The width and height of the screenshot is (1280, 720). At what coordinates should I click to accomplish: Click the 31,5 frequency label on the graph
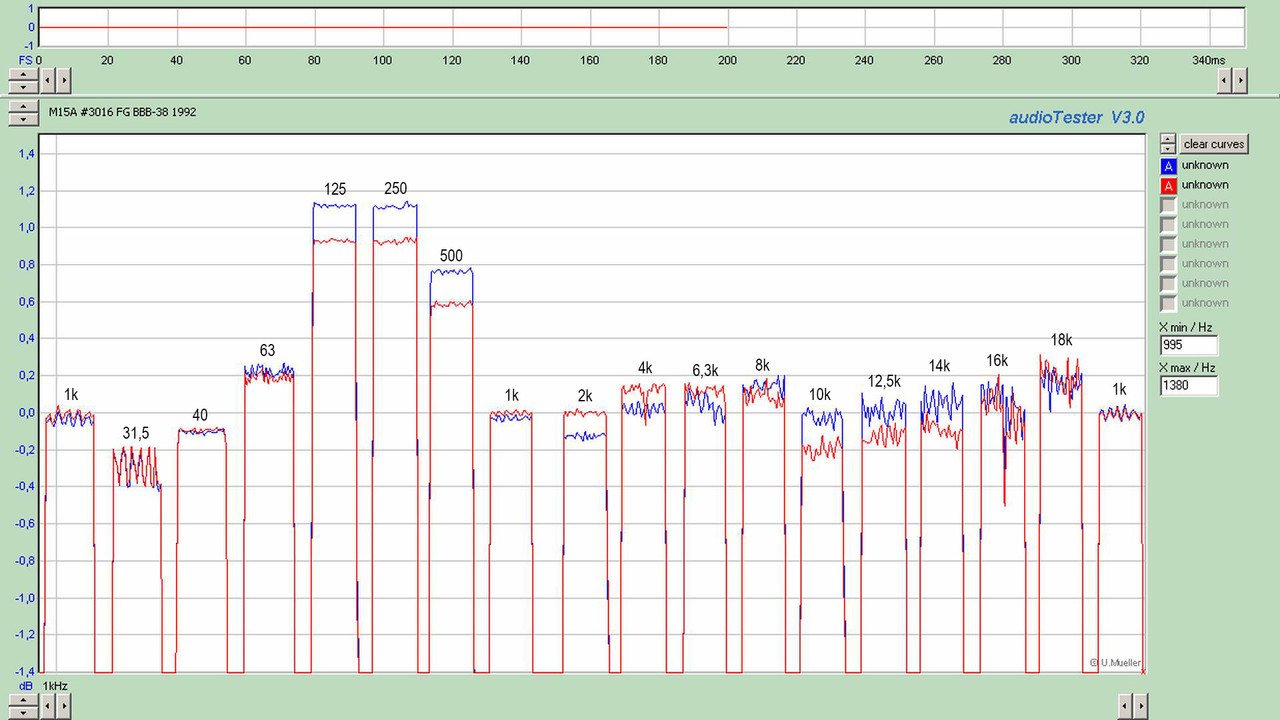click(136, 433)
